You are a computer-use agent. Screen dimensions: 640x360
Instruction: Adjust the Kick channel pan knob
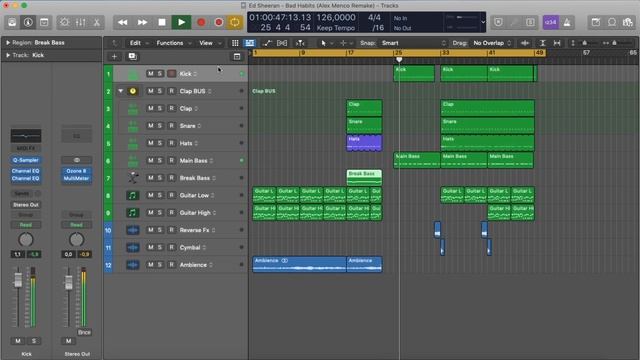[26, 240]
